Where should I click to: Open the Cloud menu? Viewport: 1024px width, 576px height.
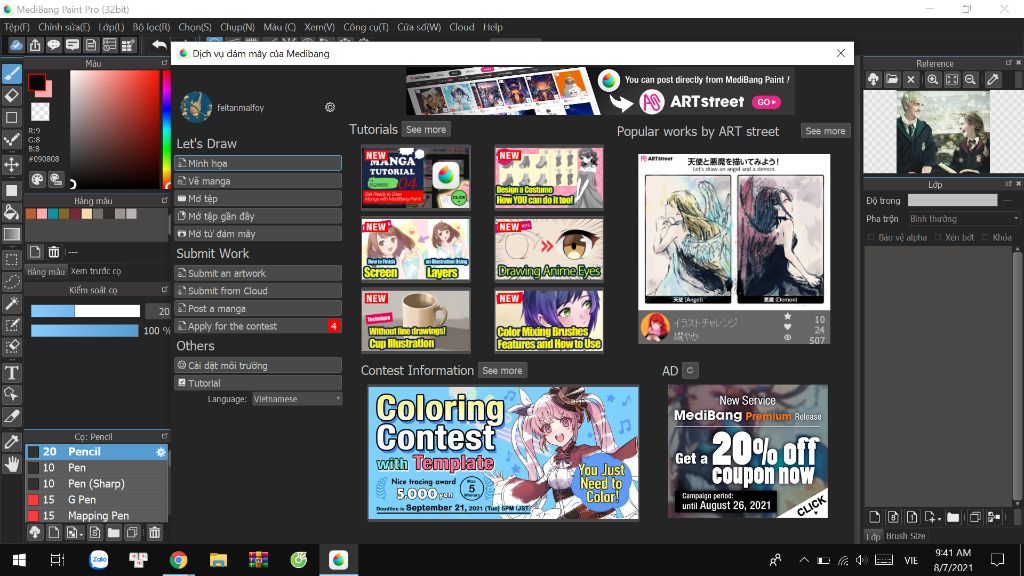tap(462, 27)
